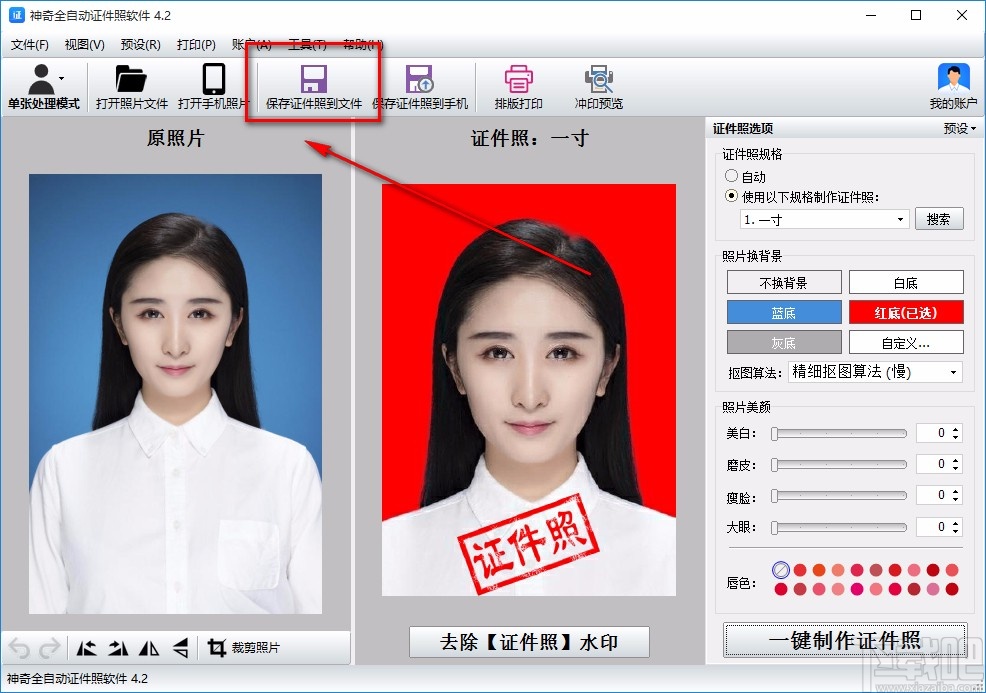This screenshot has height=693, width=986.
Task: Flip original photo horizontally
Action: click(149, 648)
